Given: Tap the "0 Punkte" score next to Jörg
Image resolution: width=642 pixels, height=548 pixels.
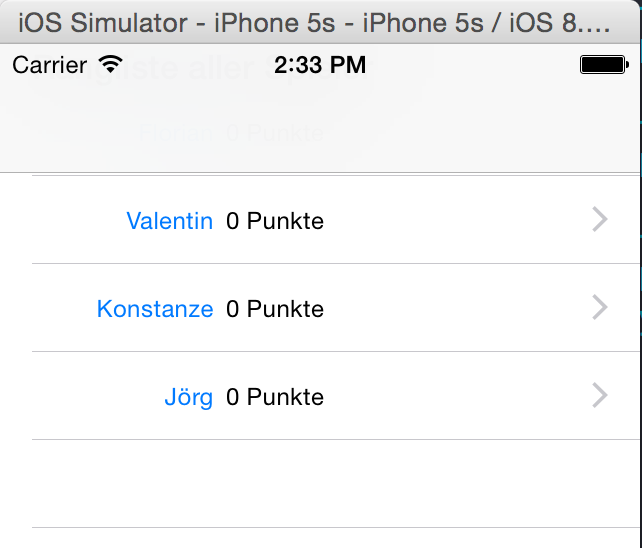Looking at the screenshot, I should [x=275, y=397].
